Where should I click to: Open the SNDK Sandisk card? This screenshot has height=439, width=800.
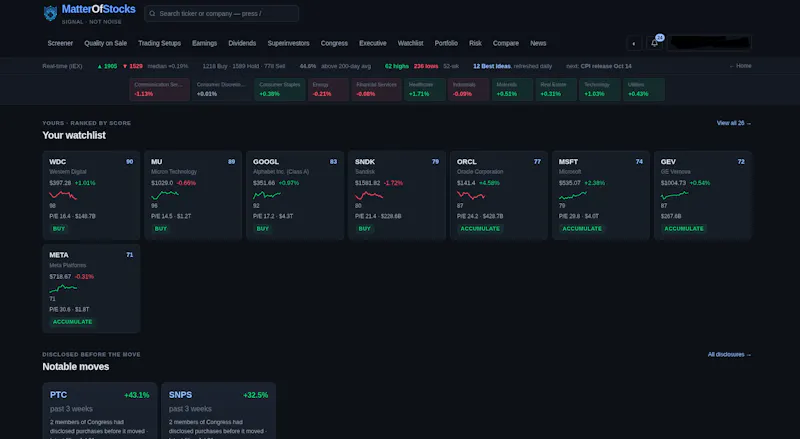[397, 195]
